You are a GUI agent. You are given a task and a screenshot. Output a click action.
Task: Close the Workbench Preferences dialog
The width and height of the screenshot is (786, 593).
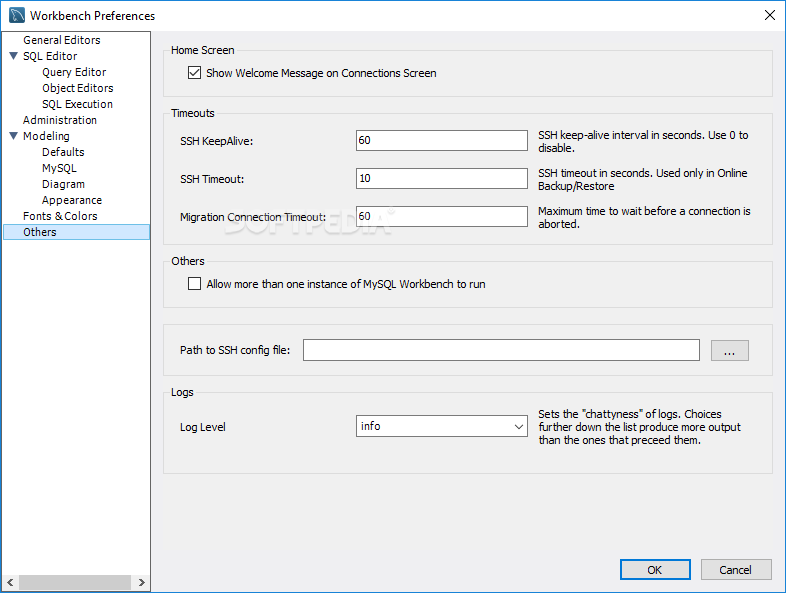pos(769,15)
